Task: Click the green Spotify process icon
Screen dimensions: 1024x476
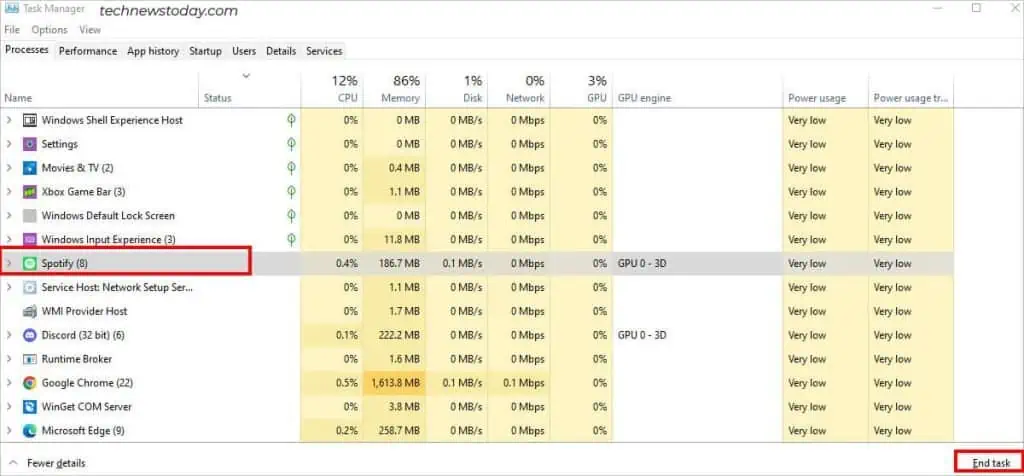Action: click(29, 264)
